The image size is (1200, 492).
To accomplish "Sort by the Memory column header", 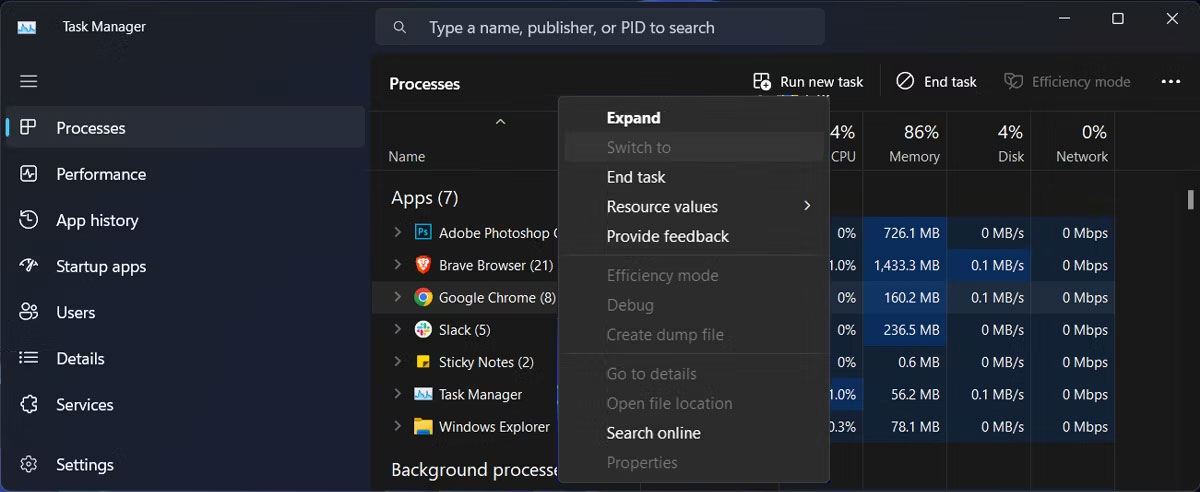I will click(x=905, y=142).
